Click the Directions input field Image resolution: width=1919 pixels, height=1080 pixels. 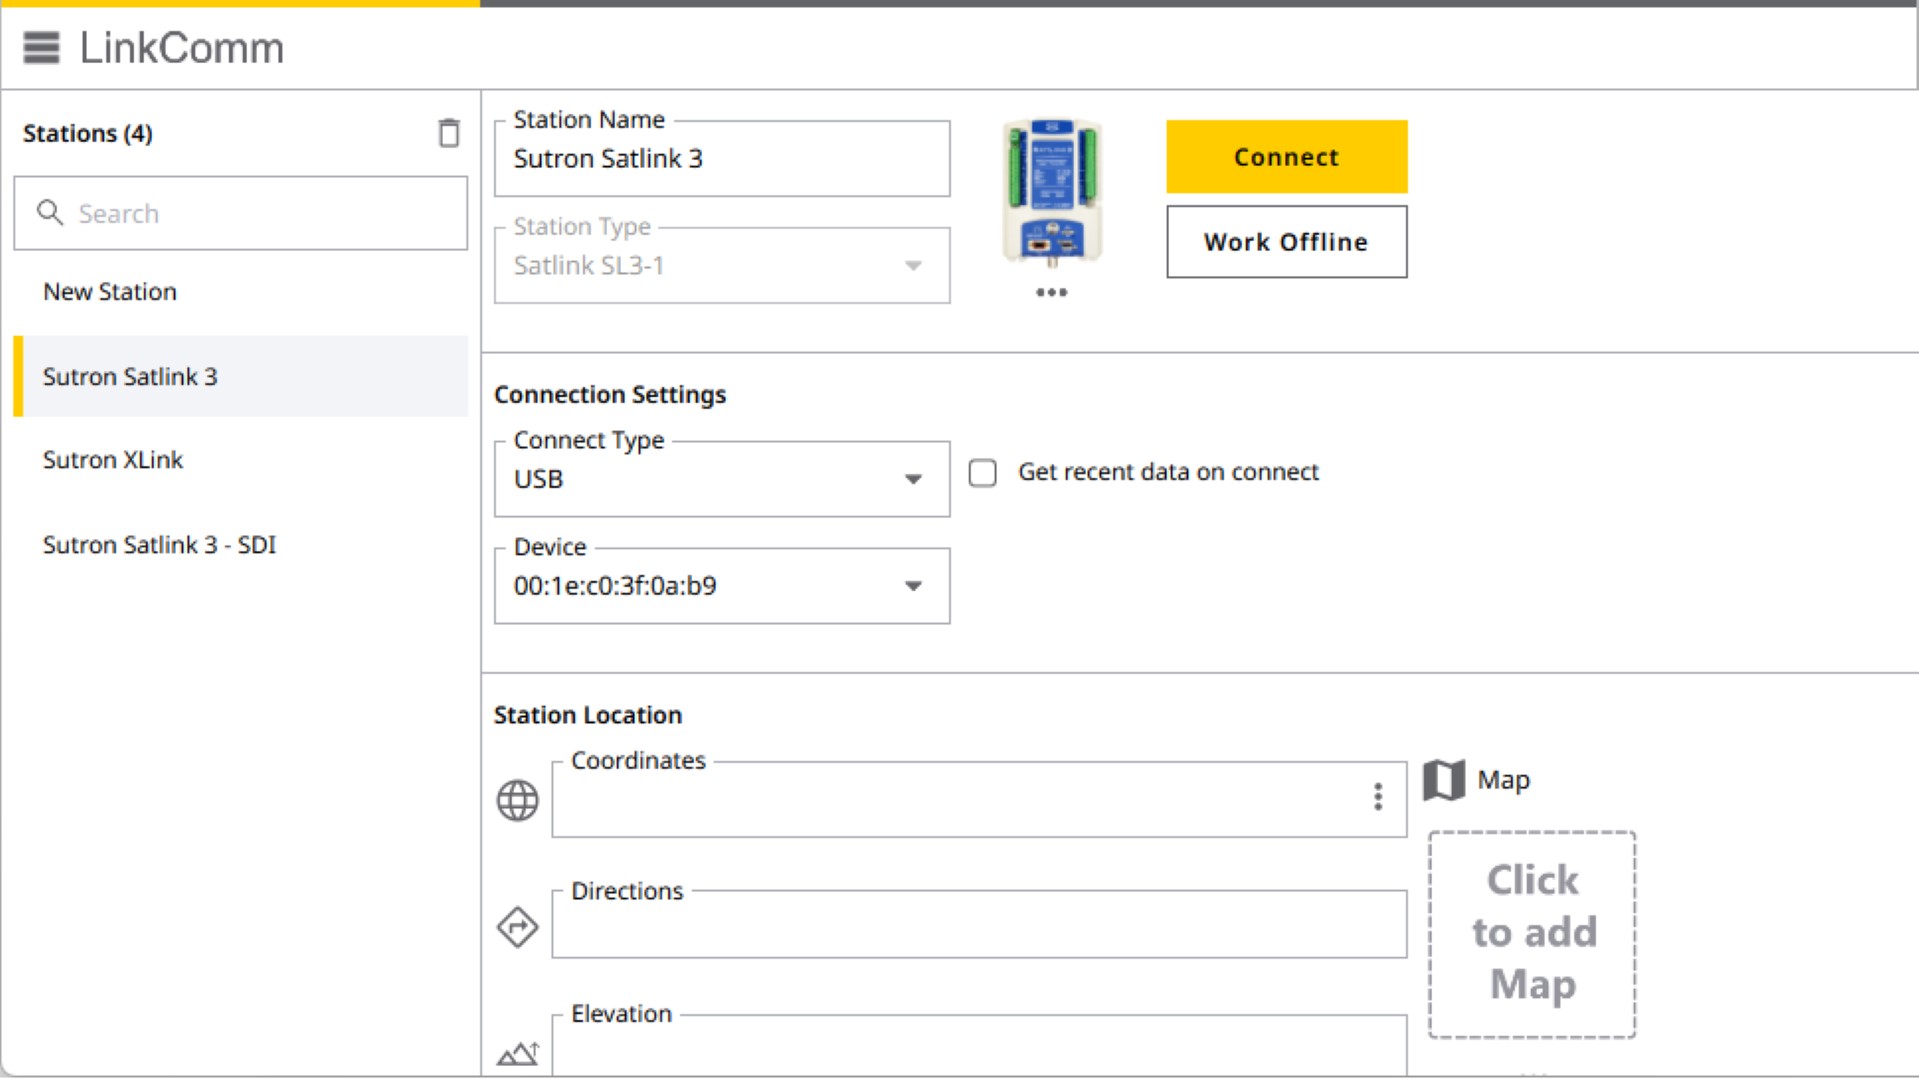[x=979, y=925]
